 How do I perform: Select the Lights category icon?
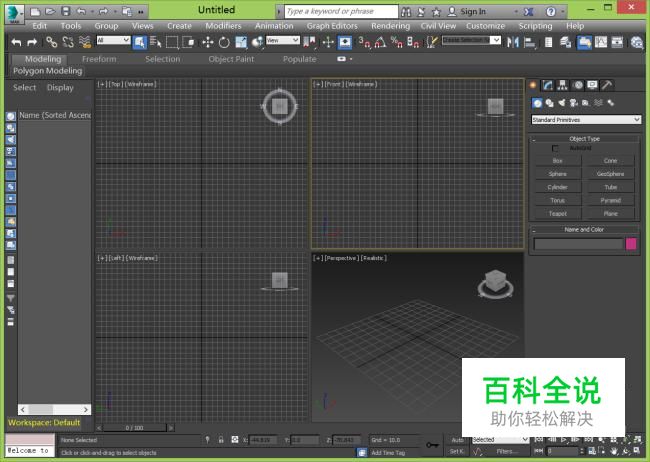(561, 103)
